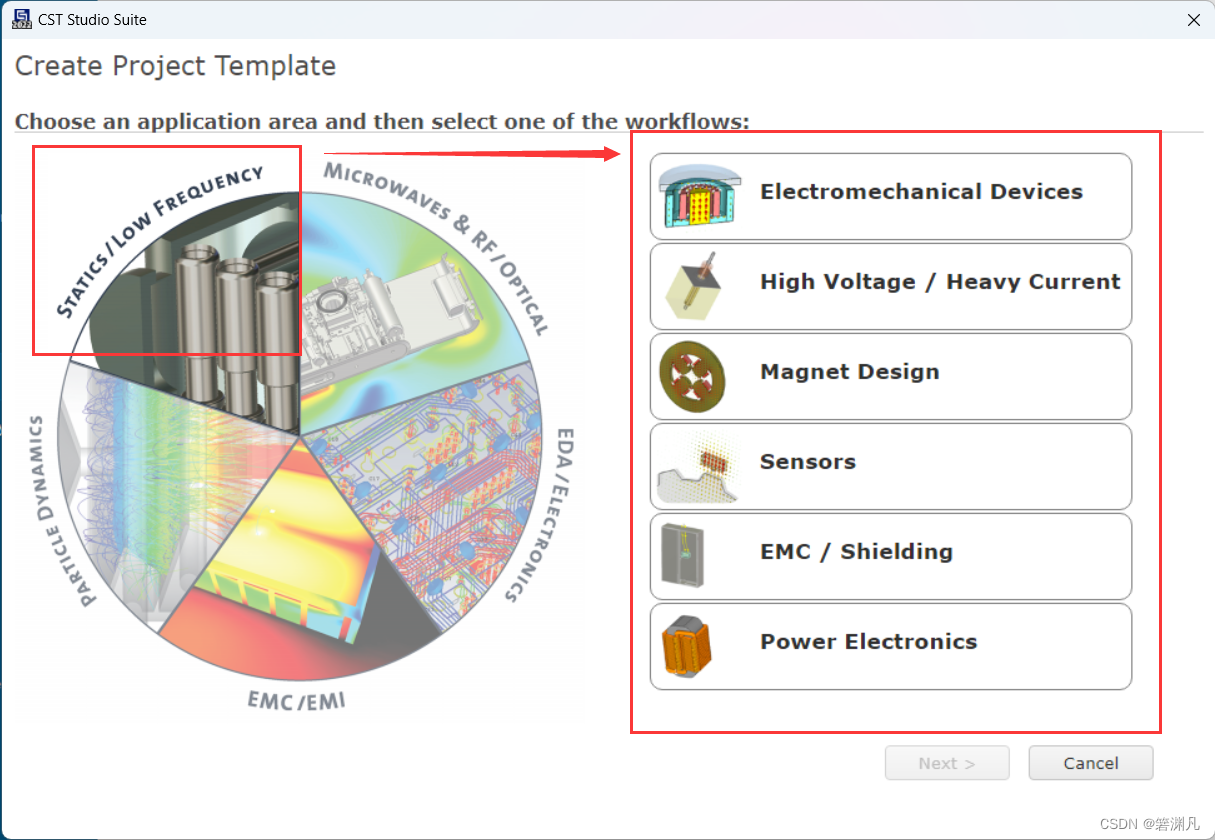Click the Sensors workflow icon
1215x840 pixels.
click(x=697, y=470)
